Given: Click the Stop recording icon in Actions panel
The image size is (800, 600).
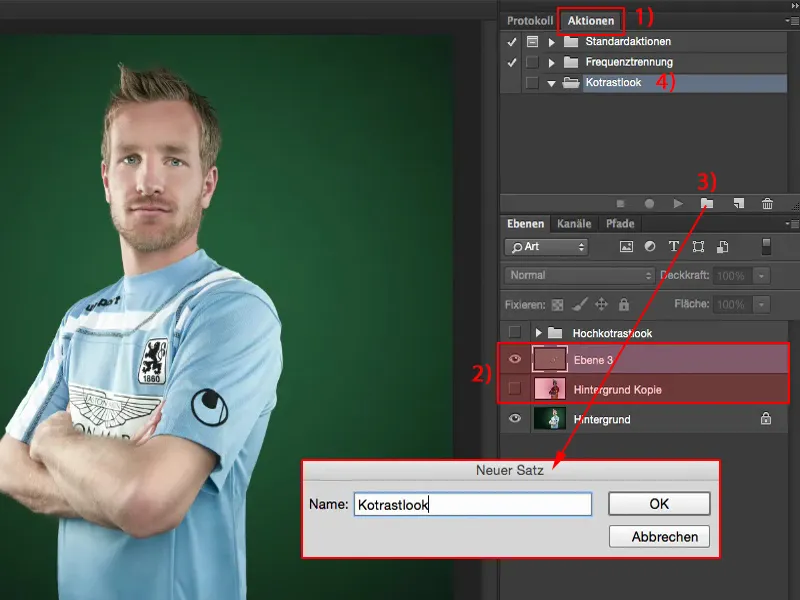Looking at the screenshot, I should (620, 204).
